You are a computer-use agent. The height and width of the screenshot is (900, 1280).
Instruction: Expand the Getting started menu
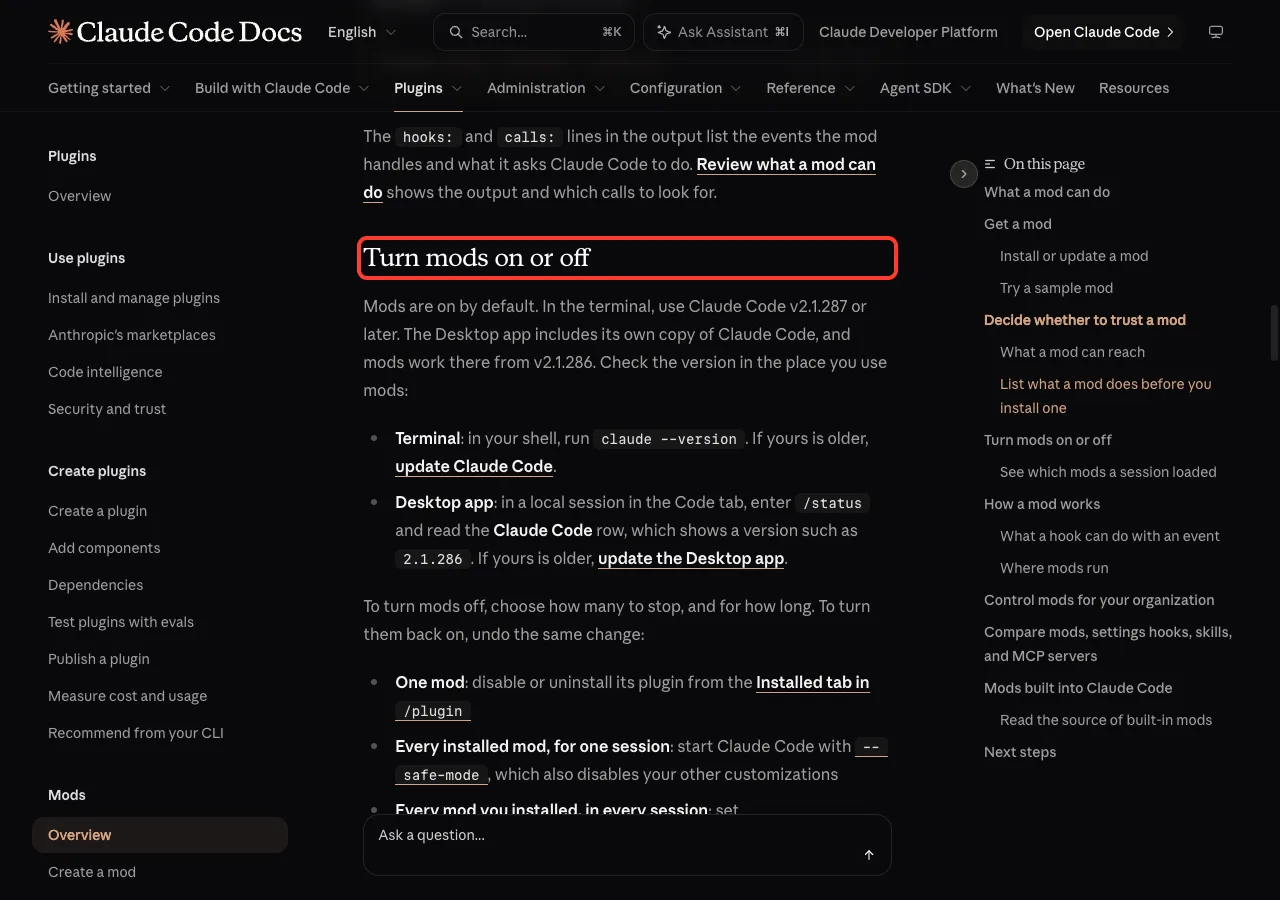pos(109,88)
